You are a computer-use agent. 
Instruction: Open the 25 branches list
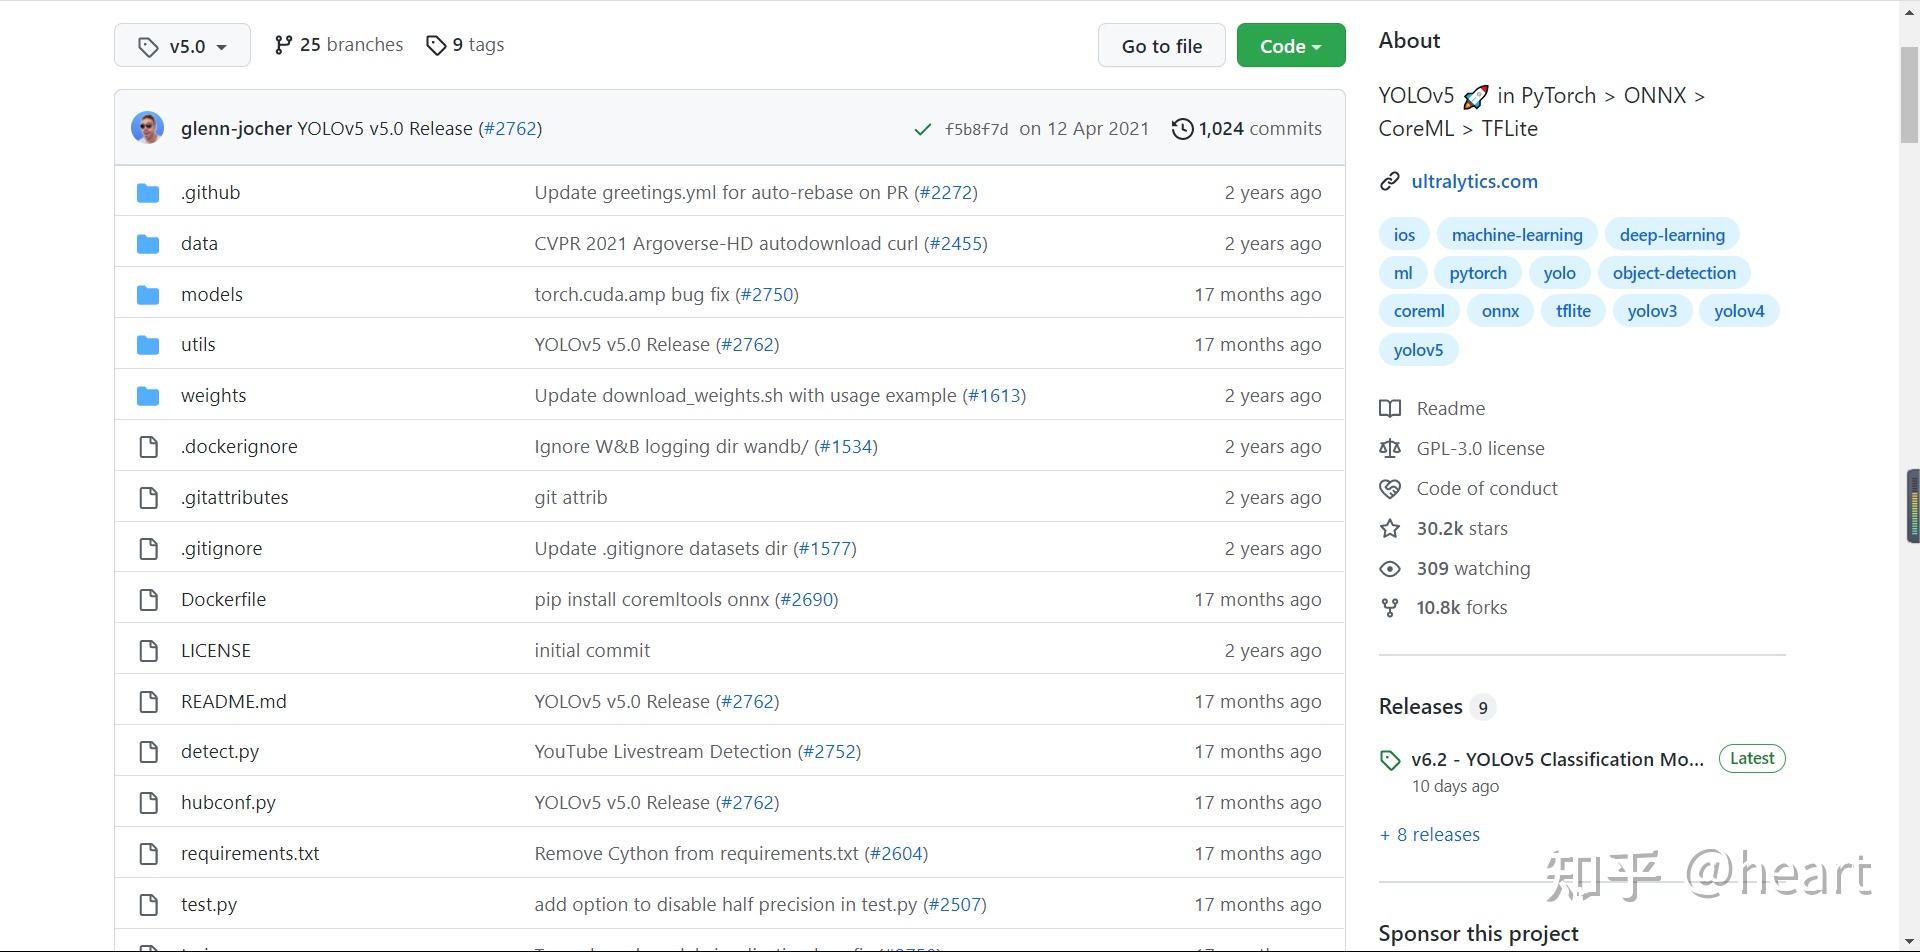click(x=339, y=45)
